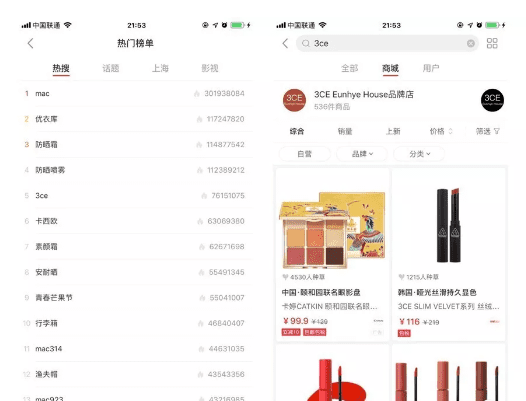Open the CATKIN eyeshadow palette image
Viewport: 526px width, 401px height.
(332, 230)
